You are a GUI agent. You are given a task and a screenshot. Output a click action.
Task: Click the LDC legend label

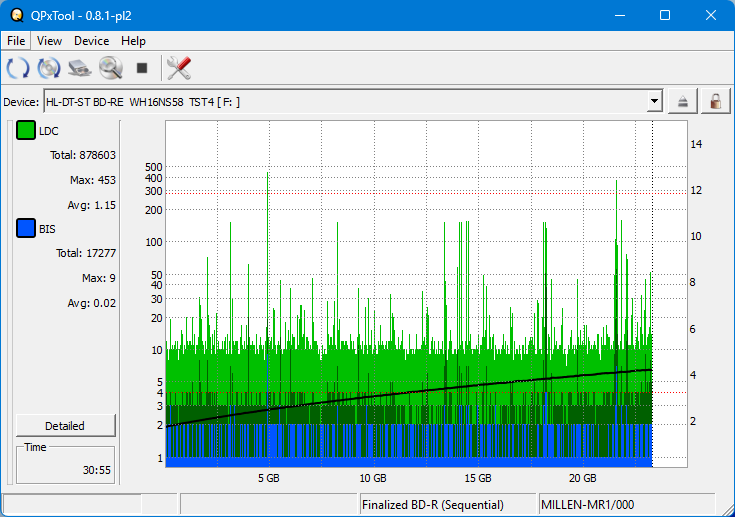pyautogui.click(x=48, y=131)
